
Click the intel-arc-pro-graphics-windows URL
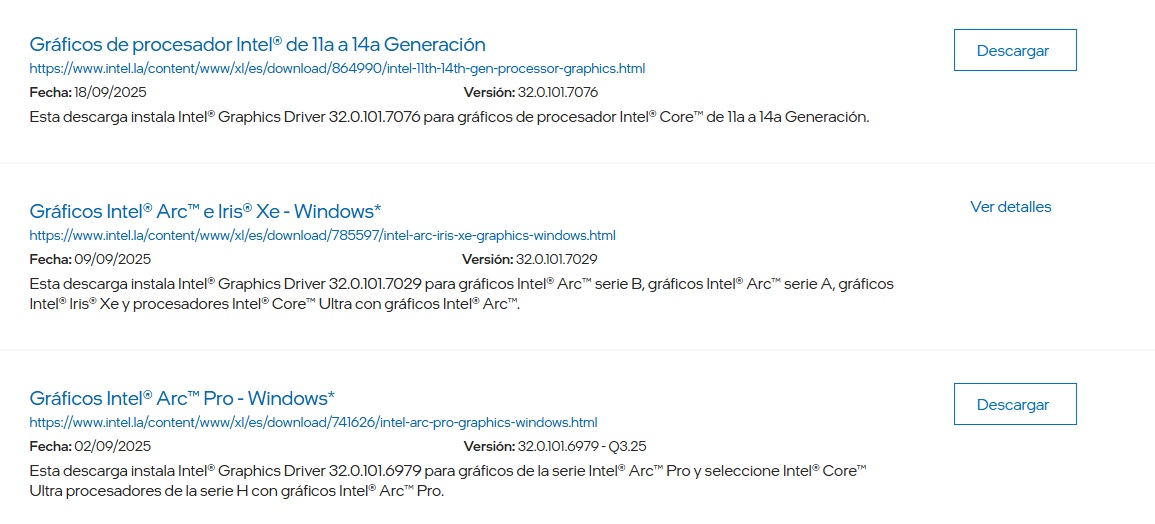pos(313,422)
